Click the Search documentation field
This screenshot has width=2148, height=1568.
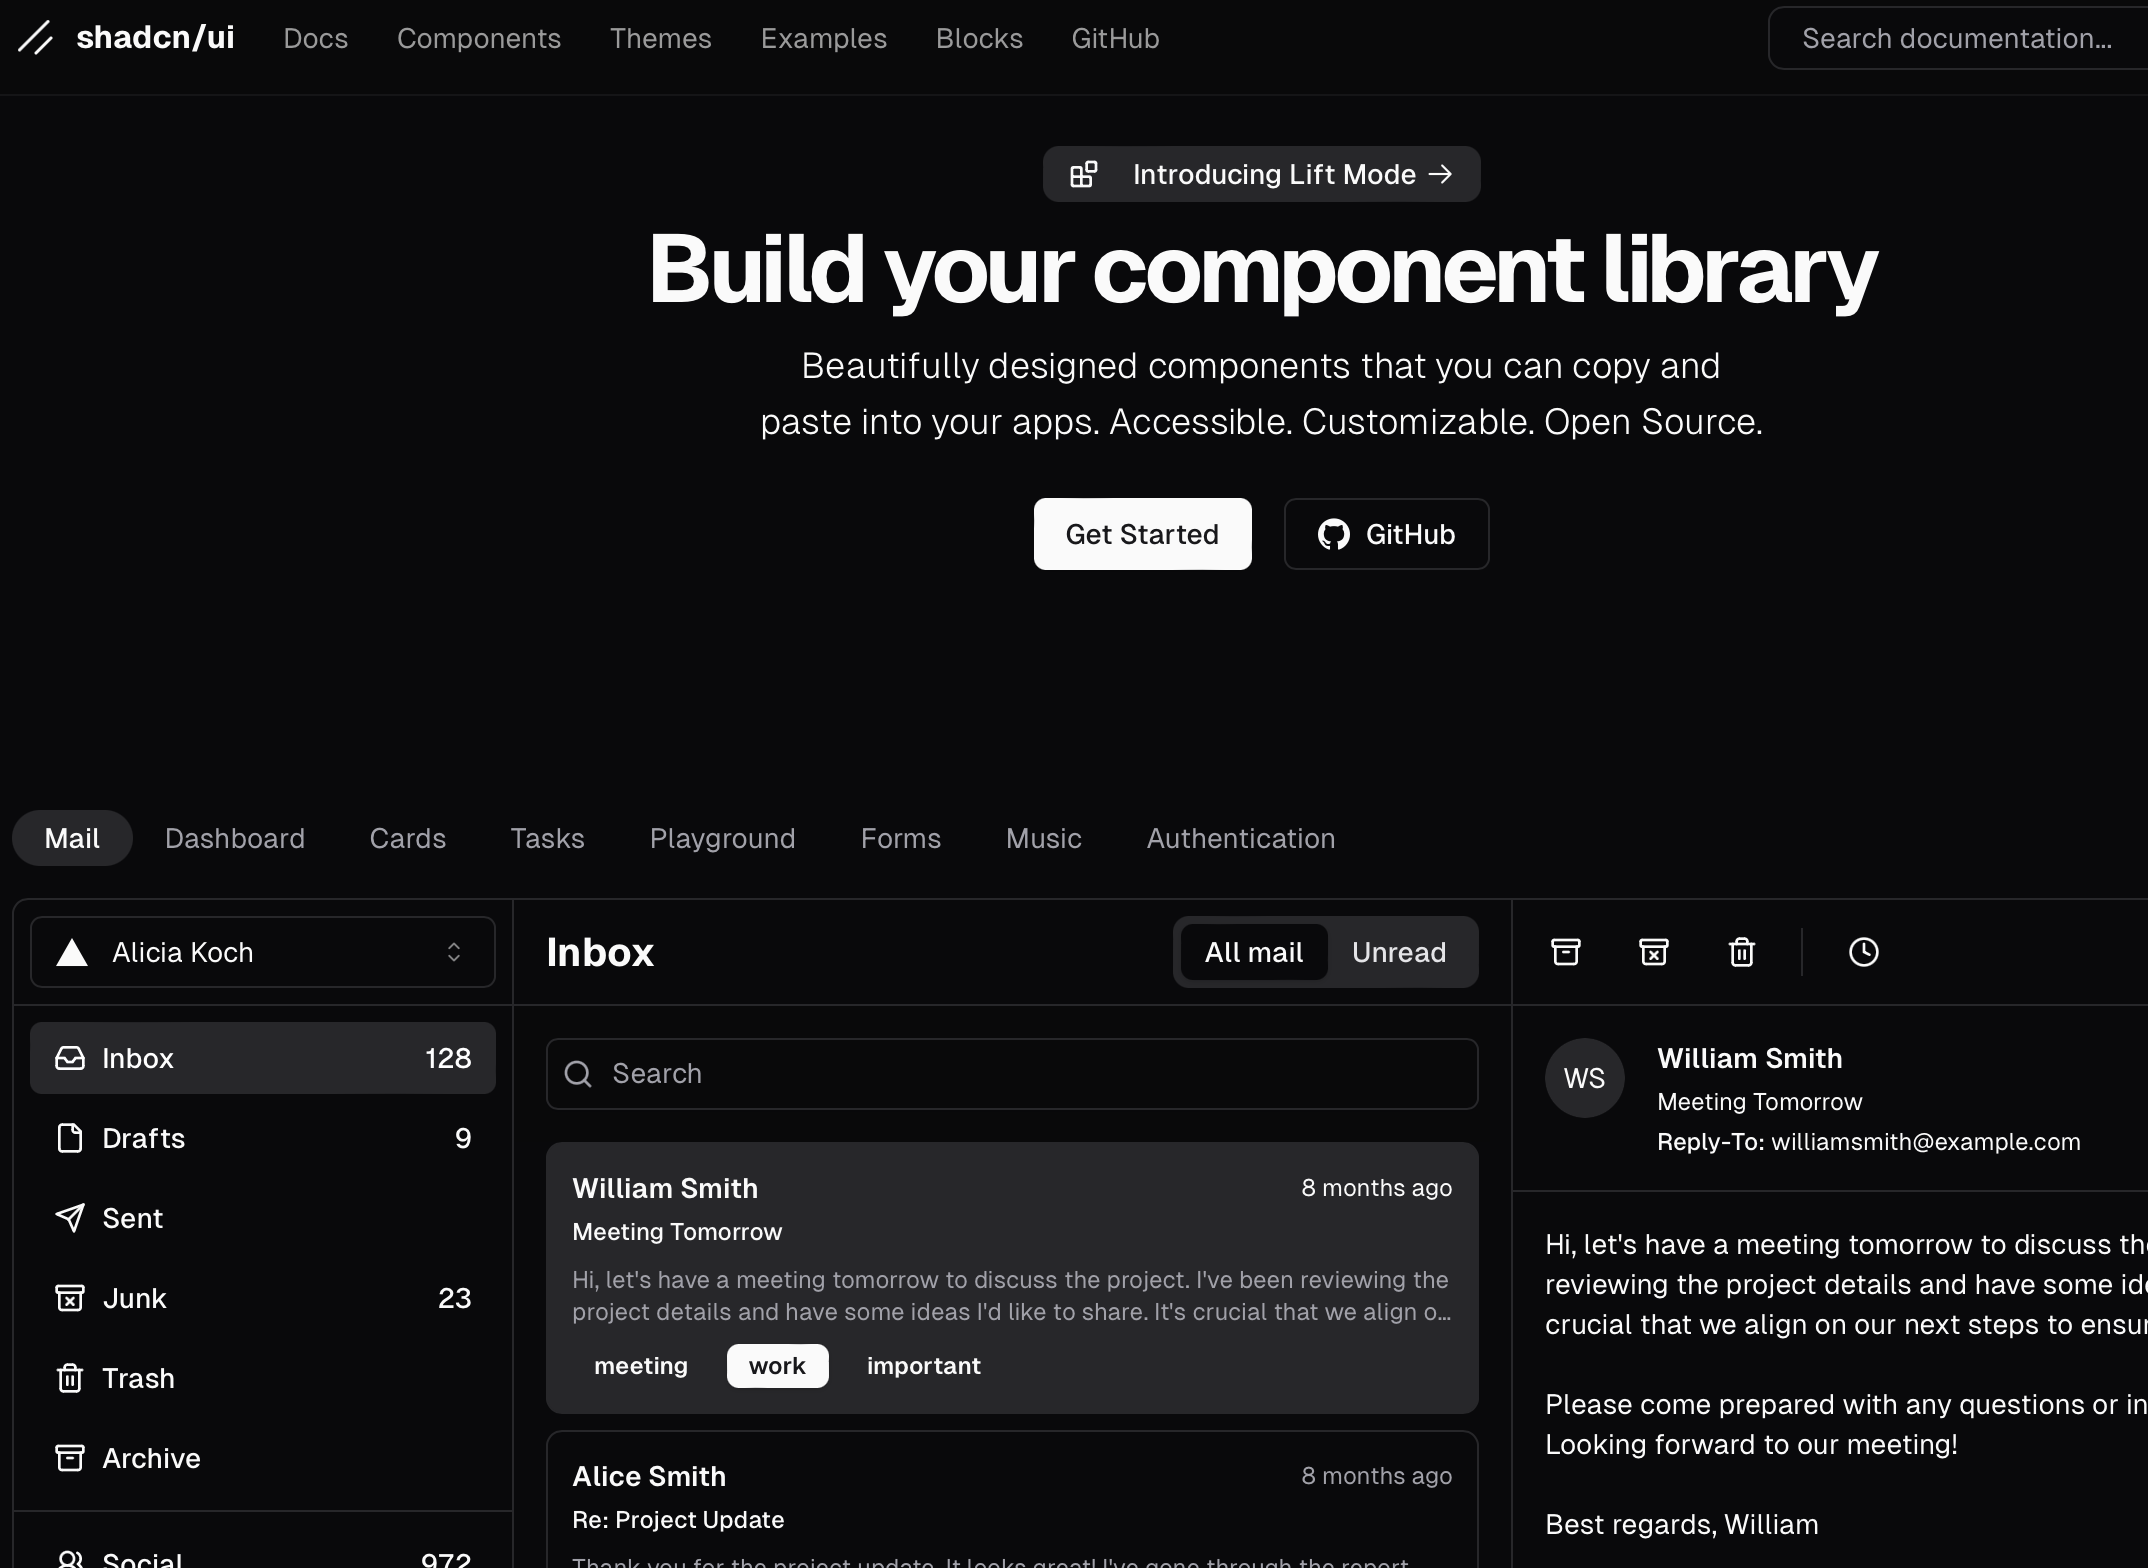point(1956,38)
